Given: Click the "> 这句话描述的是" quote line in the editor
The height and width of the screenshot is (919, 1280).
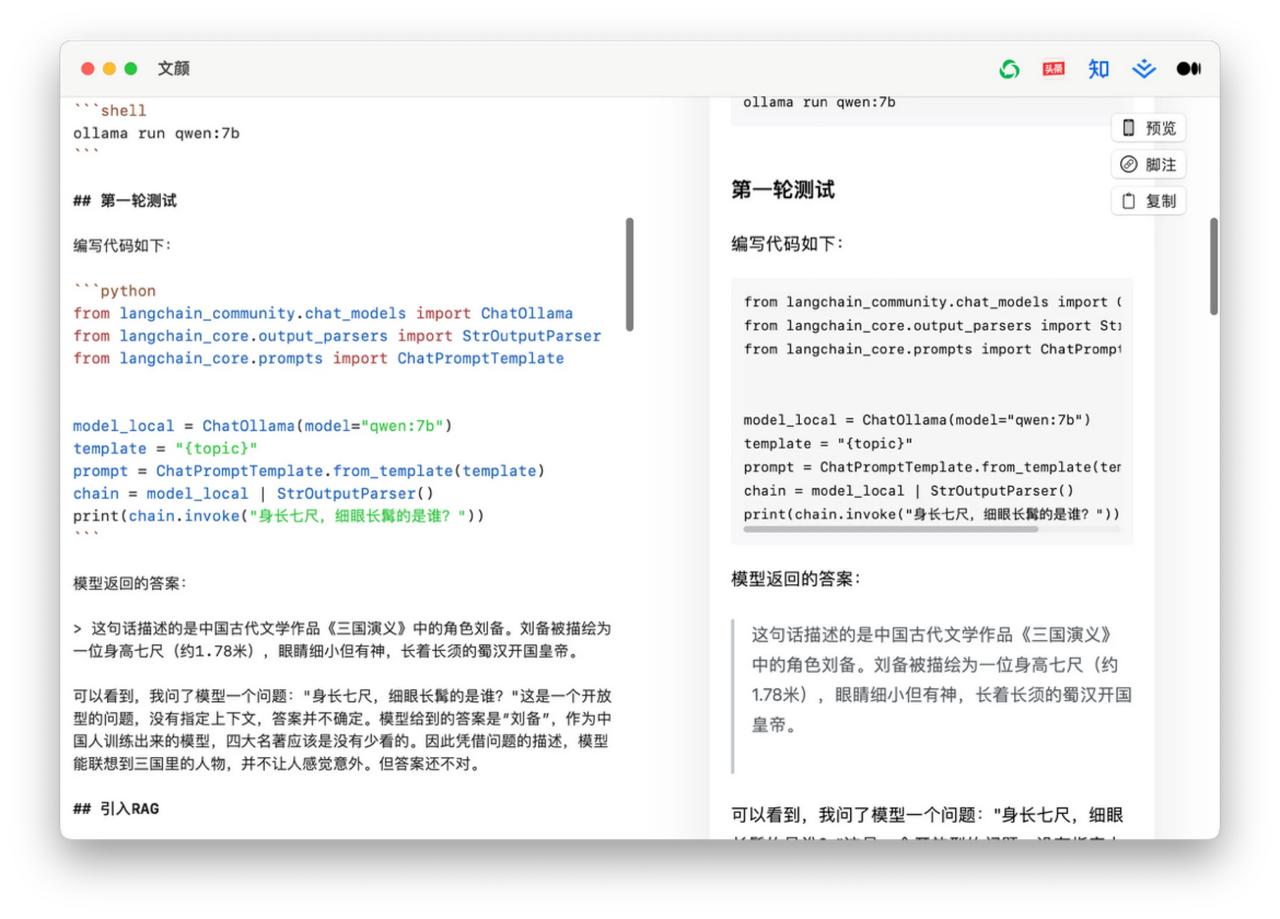Looking at the screenshot, I should click(342, 640).
